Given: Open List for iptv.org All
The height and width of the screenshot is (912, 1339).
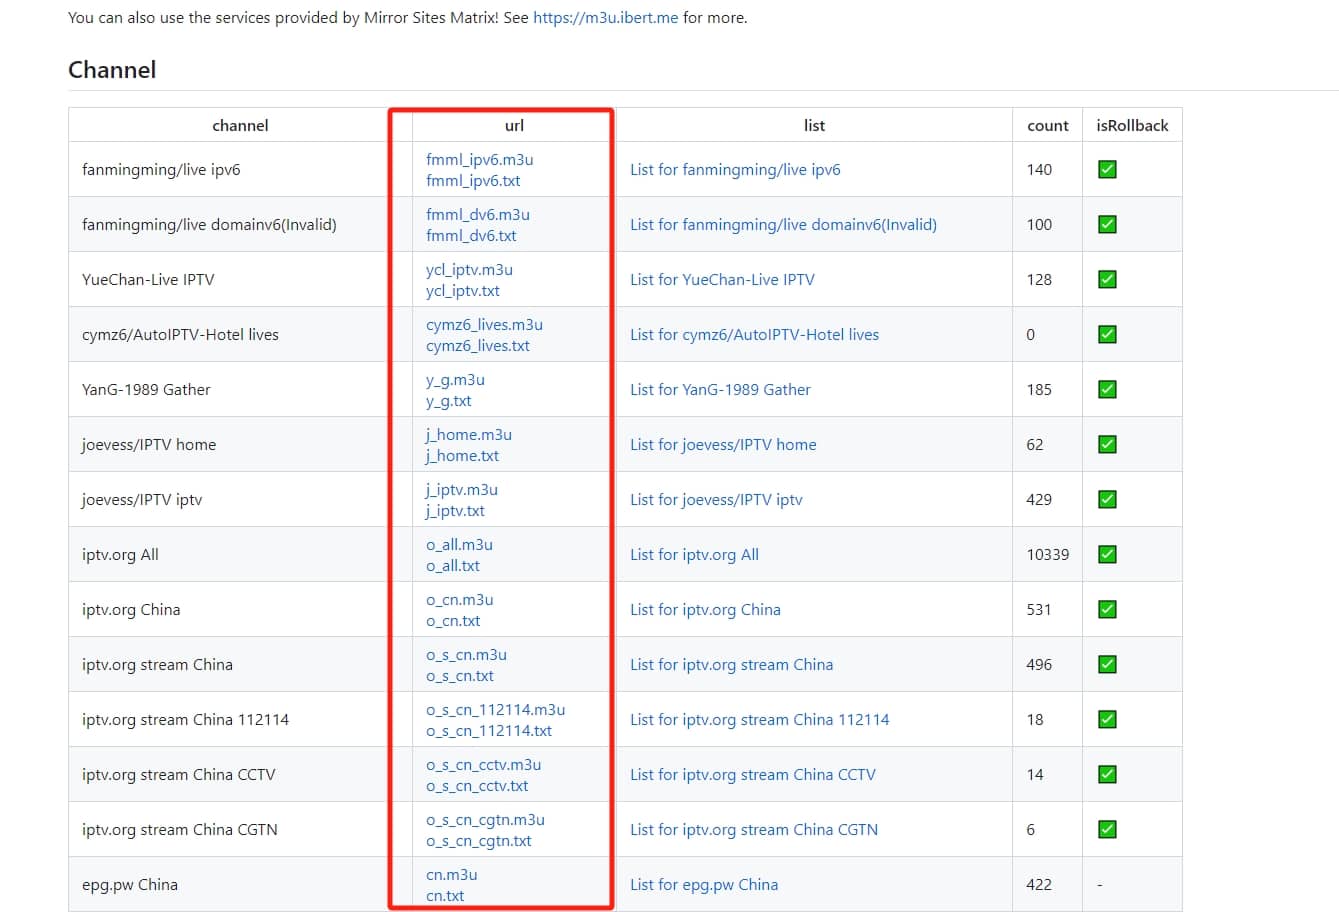Looking at the screenshot, I should (694, 554).
